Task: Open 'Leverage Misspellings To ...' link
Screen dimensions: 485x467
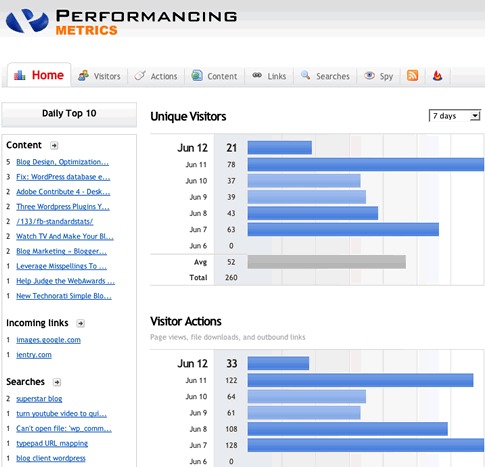Action: [61, 266]
